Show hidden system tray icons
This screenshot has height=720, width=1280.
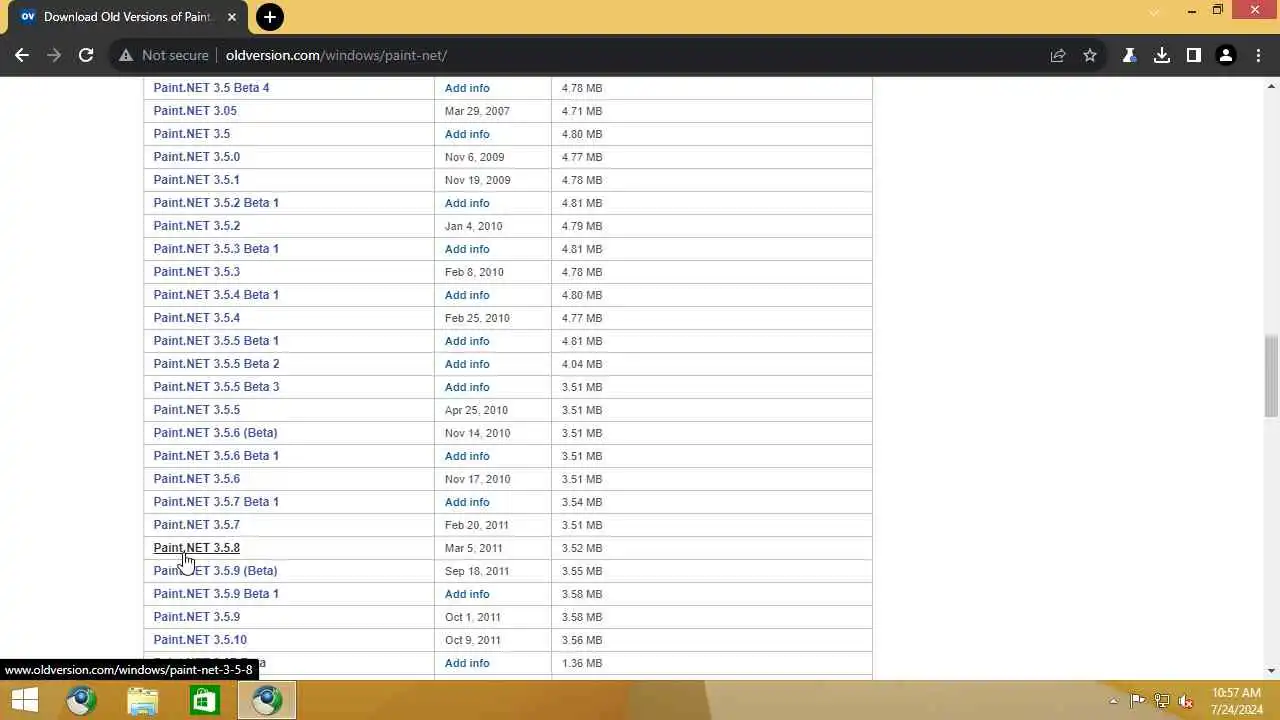pos(1113,701)
